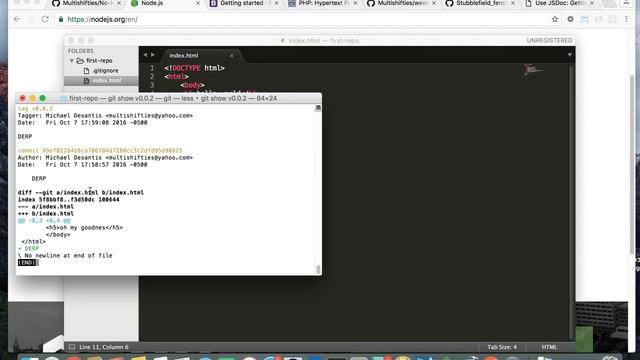This screenshot has height=360, width=640.
Task: Switch to the Multishifties/No- browser tab
Action: (85, 3)
